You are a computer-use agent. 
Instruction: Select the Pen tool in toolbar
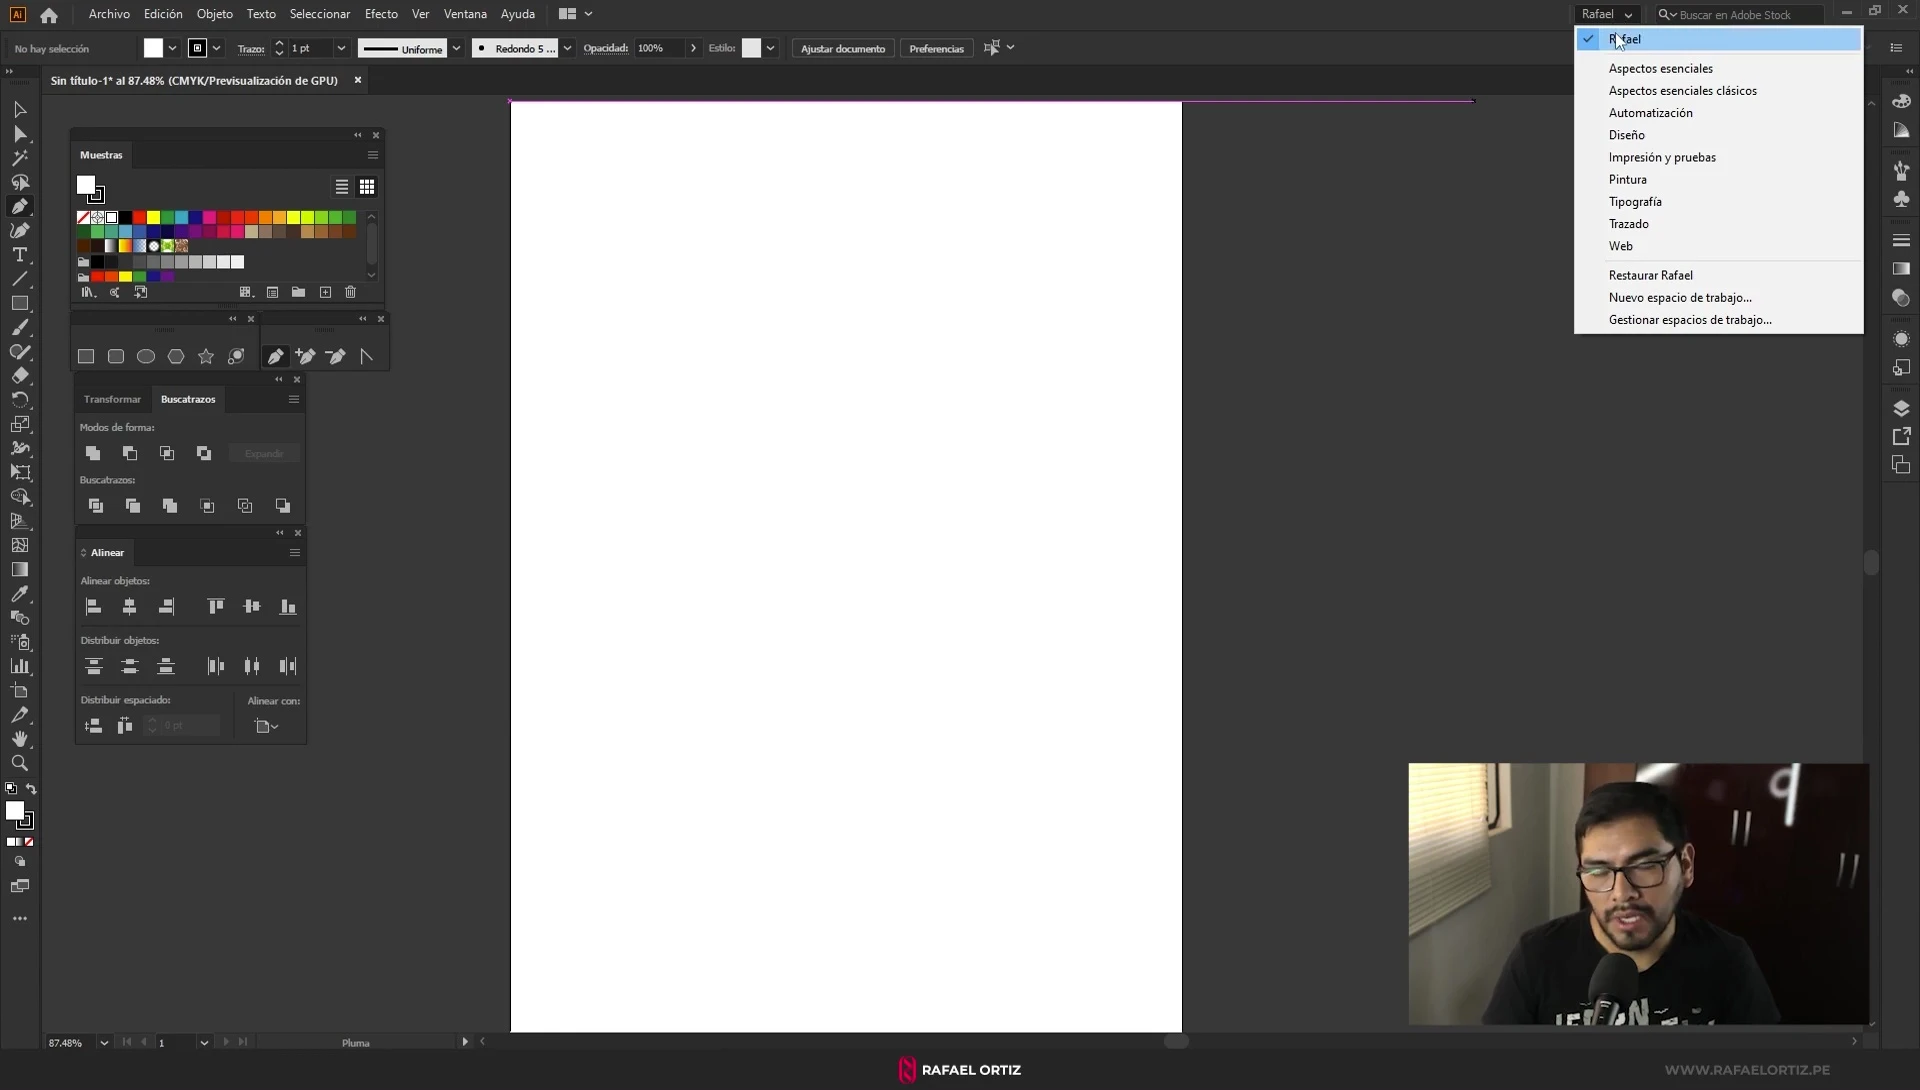coord(19,207)
